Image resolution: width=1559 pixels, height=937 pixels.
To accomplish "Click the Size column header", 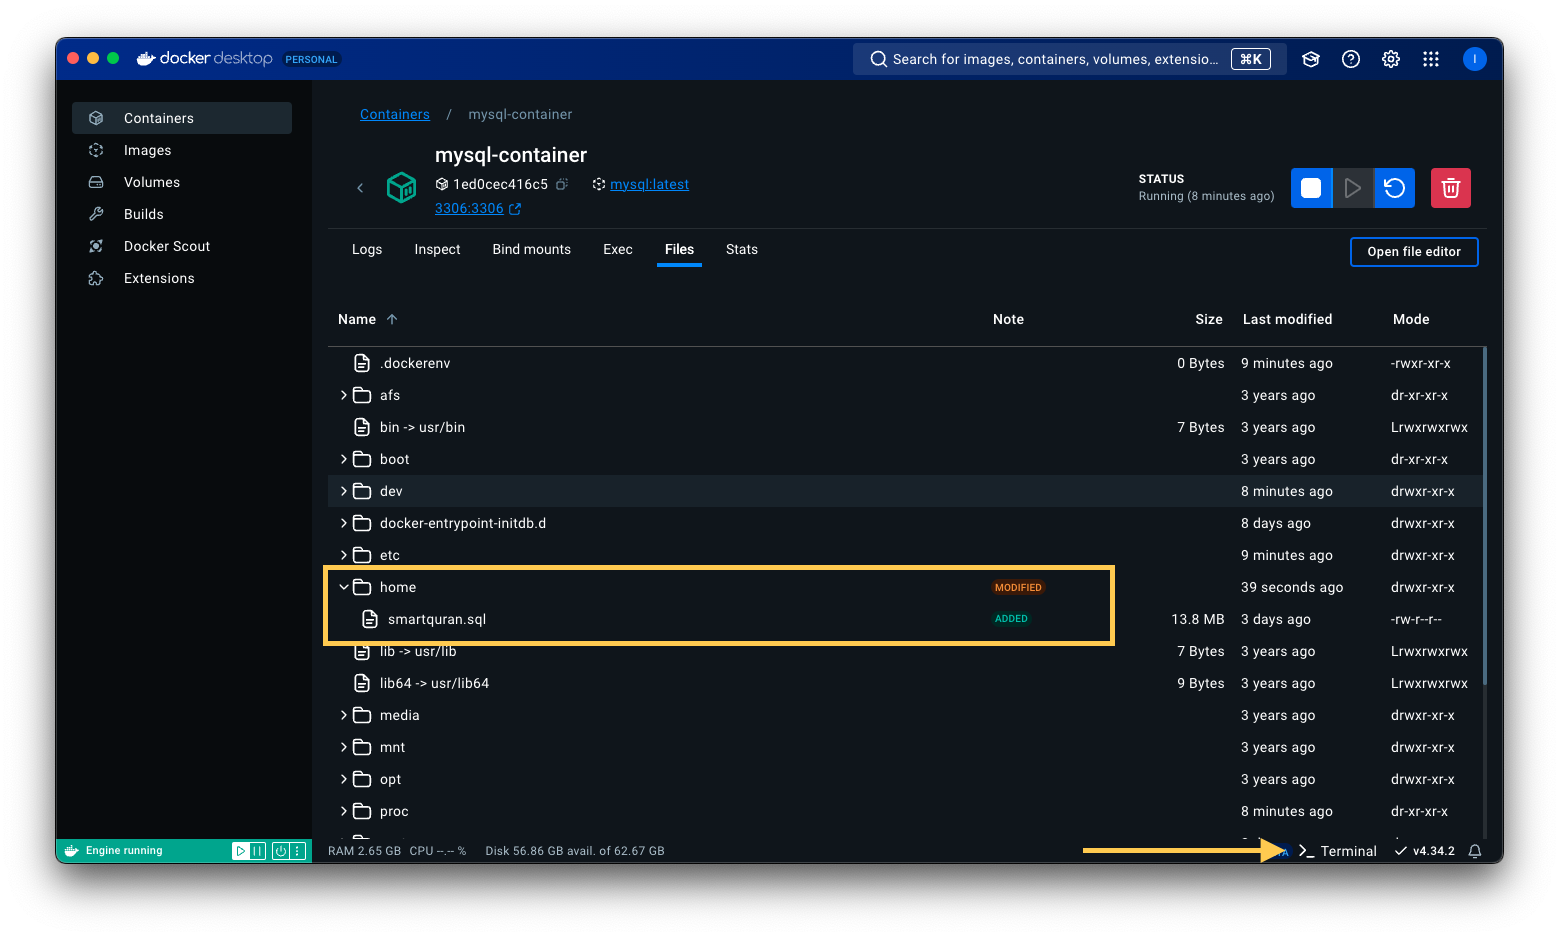I will [x=1209, y=319].
